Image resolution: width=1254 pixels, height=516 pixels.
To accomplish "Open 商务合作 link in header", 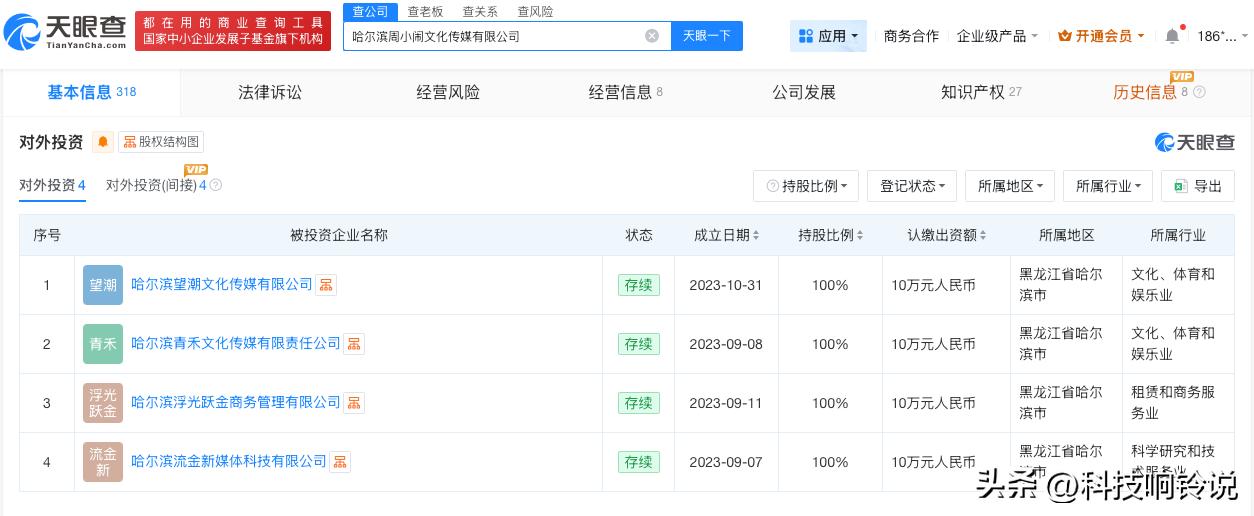I will click(x=911, y=36).
